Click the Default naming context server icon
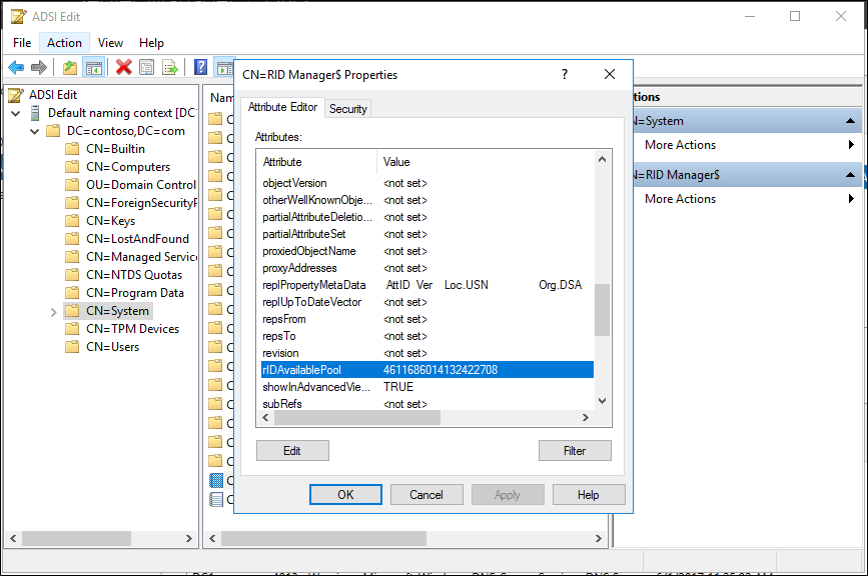 35,113
